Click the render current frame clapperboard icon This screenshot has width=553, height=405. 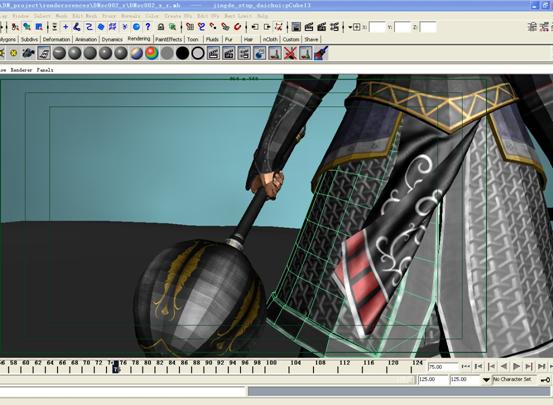point(309,27)
